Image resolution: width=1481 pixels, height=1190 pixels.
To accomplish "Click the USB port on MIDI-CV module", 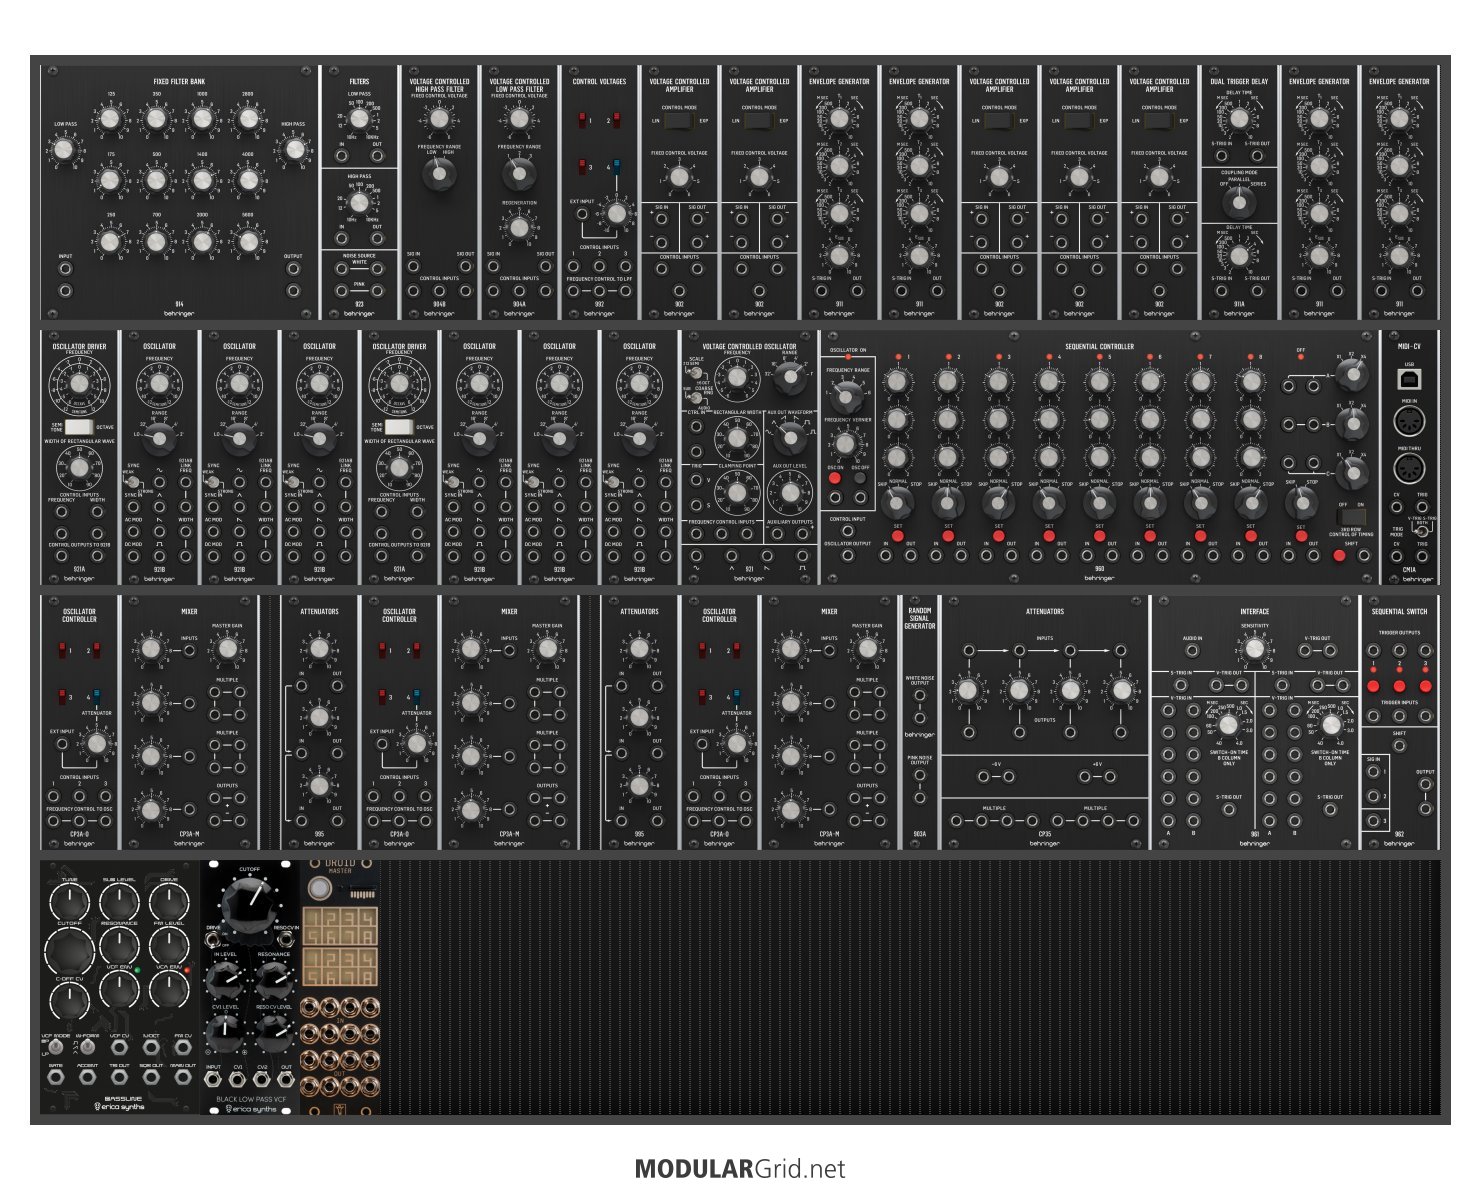I will click(1409, 379).
